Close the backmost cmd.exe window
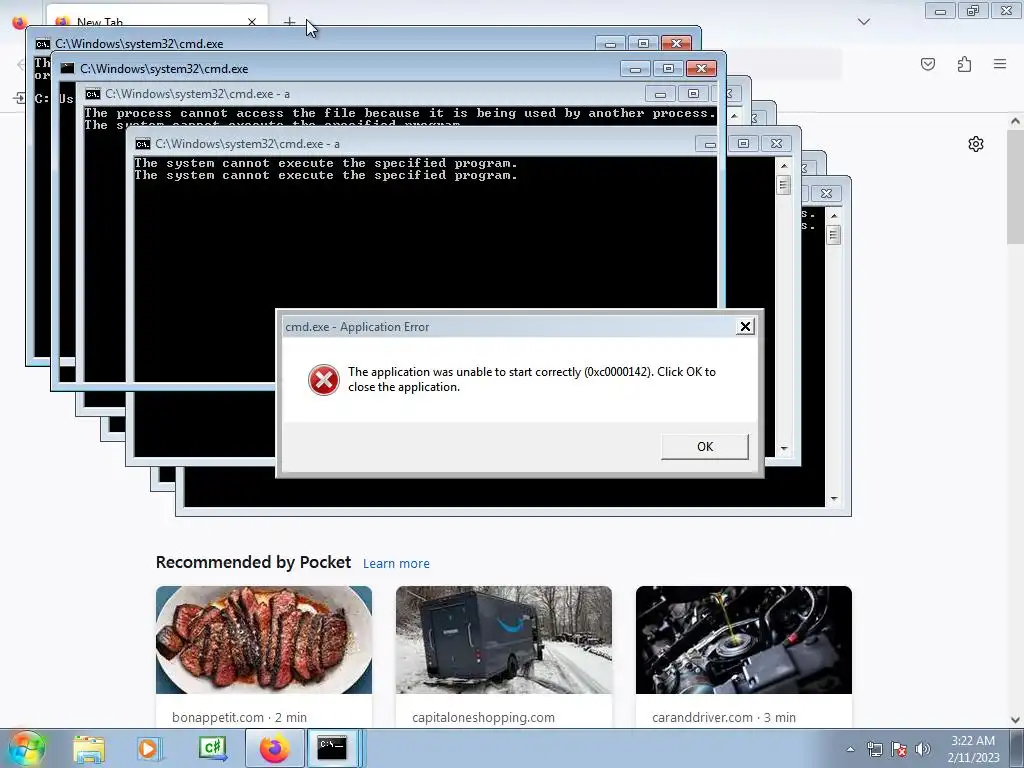The height and width of the screenshot is (768, 1024). click(676, 44)
